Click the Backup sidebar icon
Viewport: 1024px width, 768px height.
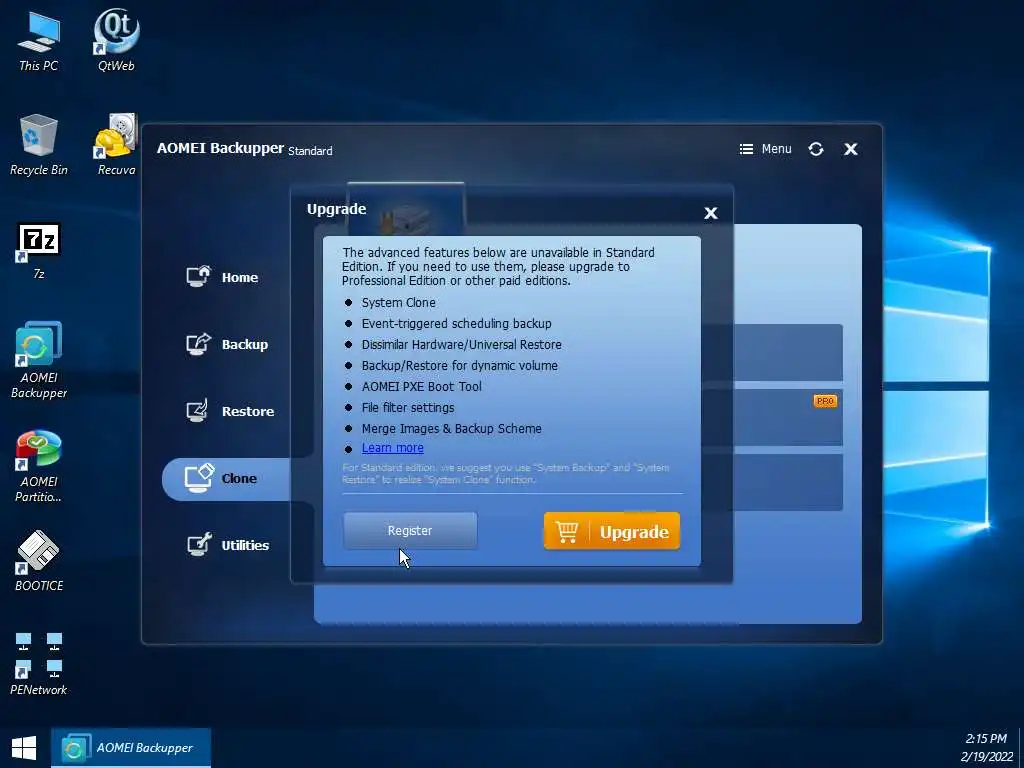pos(199,344)
